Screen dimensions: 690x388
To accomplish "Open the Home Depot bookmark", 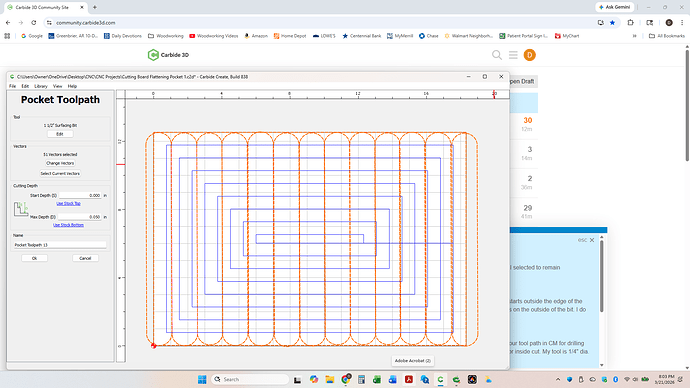I will click(290, 36).
